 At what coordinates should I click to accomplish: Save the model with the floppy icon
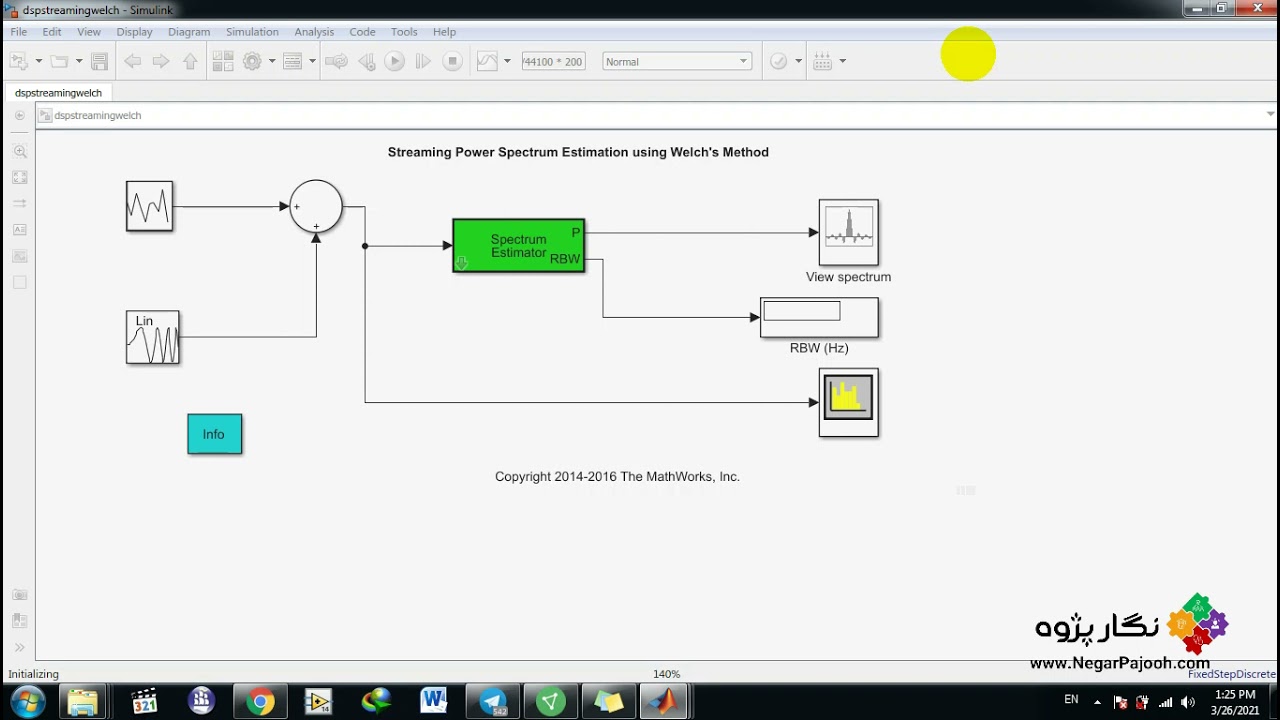pos(99,61)
